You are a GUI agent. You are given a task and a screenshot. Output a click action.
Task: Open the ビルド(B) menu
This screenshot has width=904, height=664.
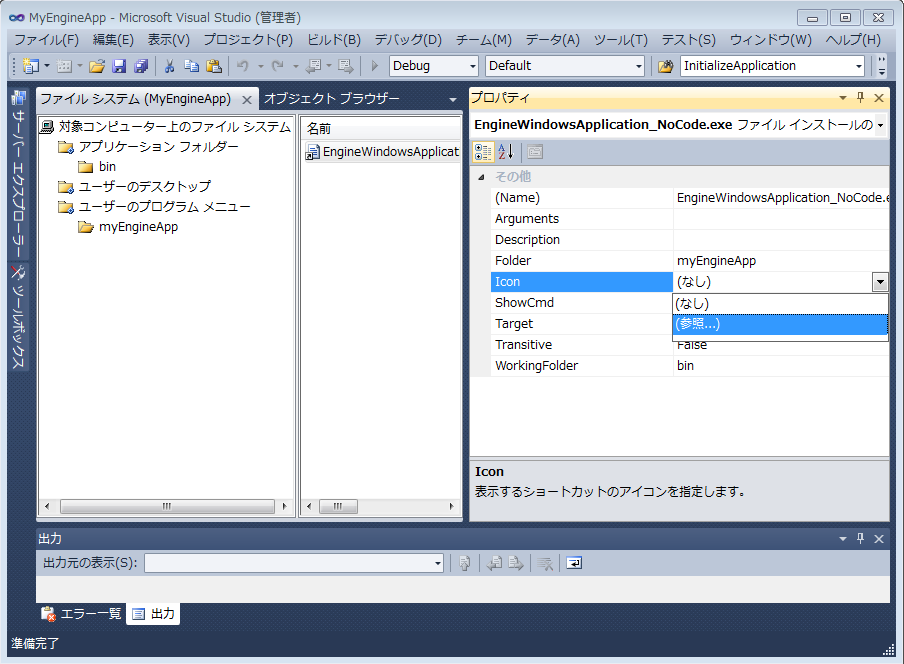334,40
